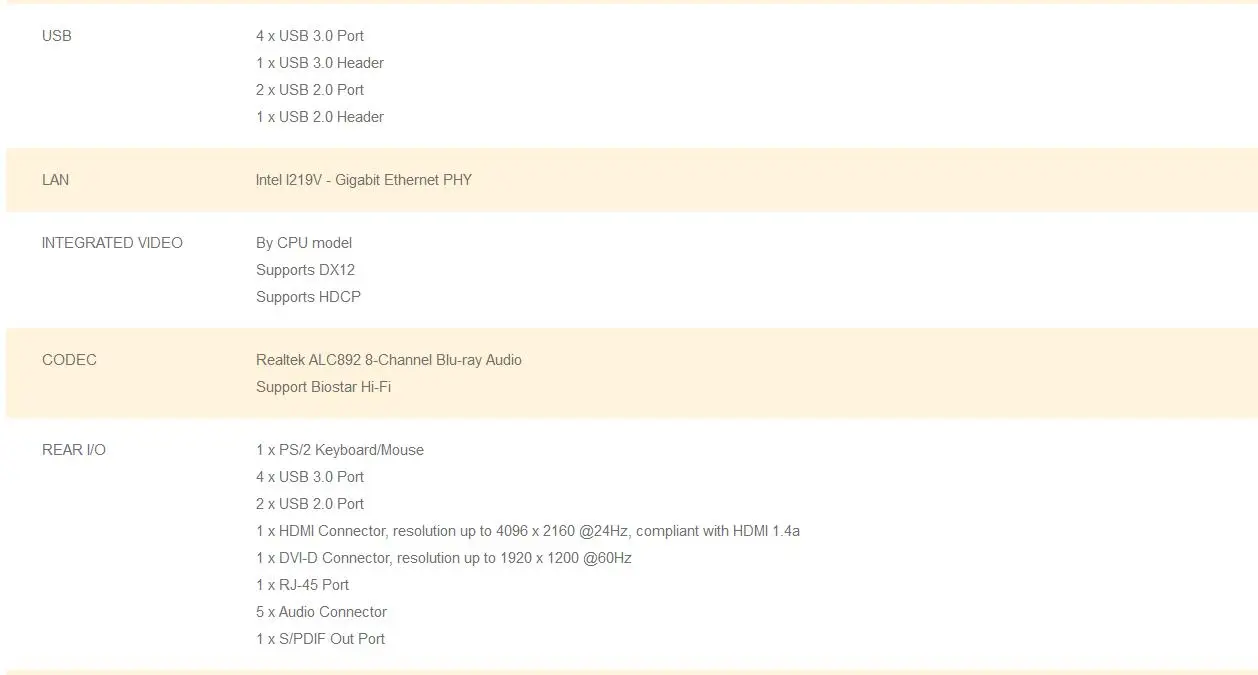Click the Support Biostar Hi-Fi line
Image resolution: width=1258 pixels, height=675 pixels.
[x=323, y=387]
